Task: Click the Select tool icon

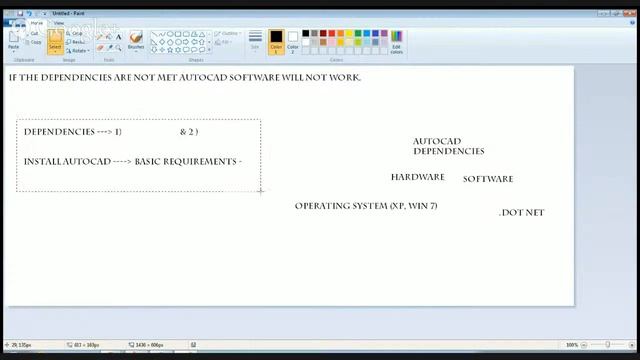Action: point(55,37)
